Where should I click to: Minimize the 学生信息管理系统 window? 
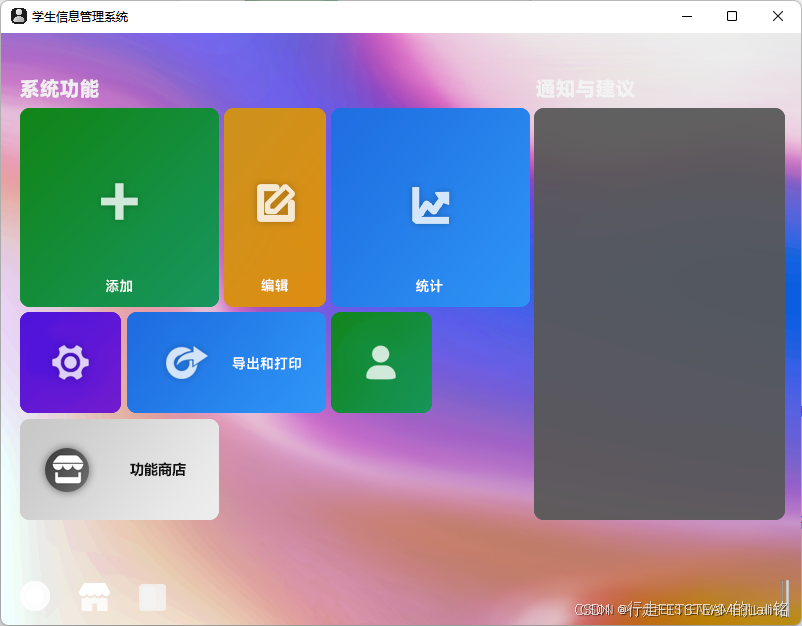click(x=687, y=16)
